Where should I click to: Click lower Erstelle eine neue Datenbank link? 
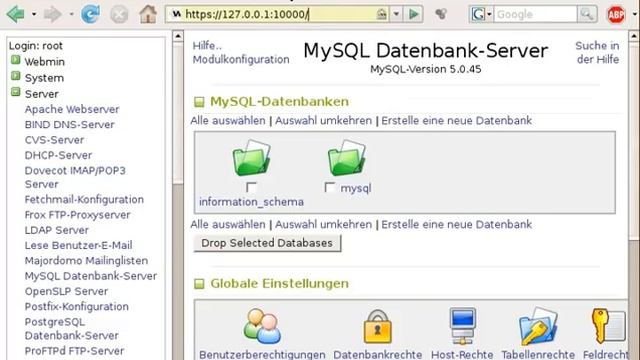click(456, 224)
